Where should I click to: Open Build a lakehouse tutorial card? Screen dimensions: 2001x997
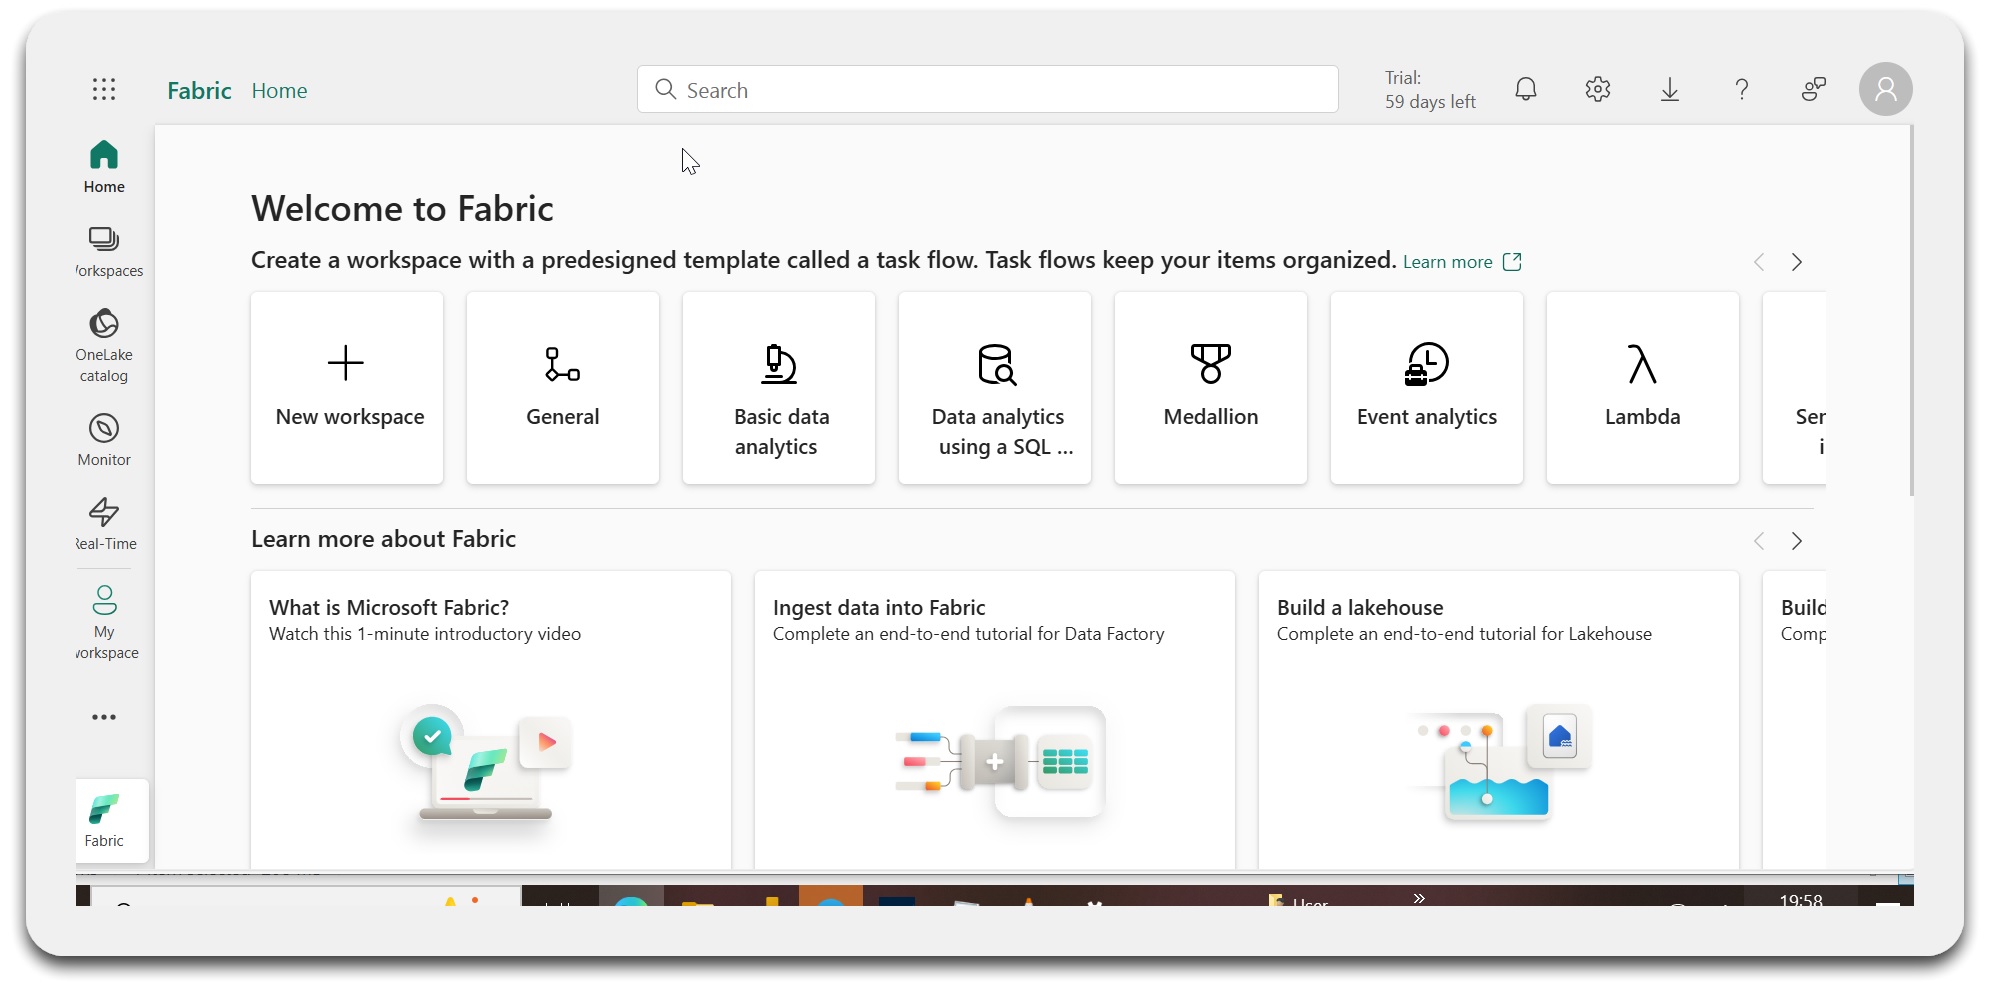(x=1499, y=720)
